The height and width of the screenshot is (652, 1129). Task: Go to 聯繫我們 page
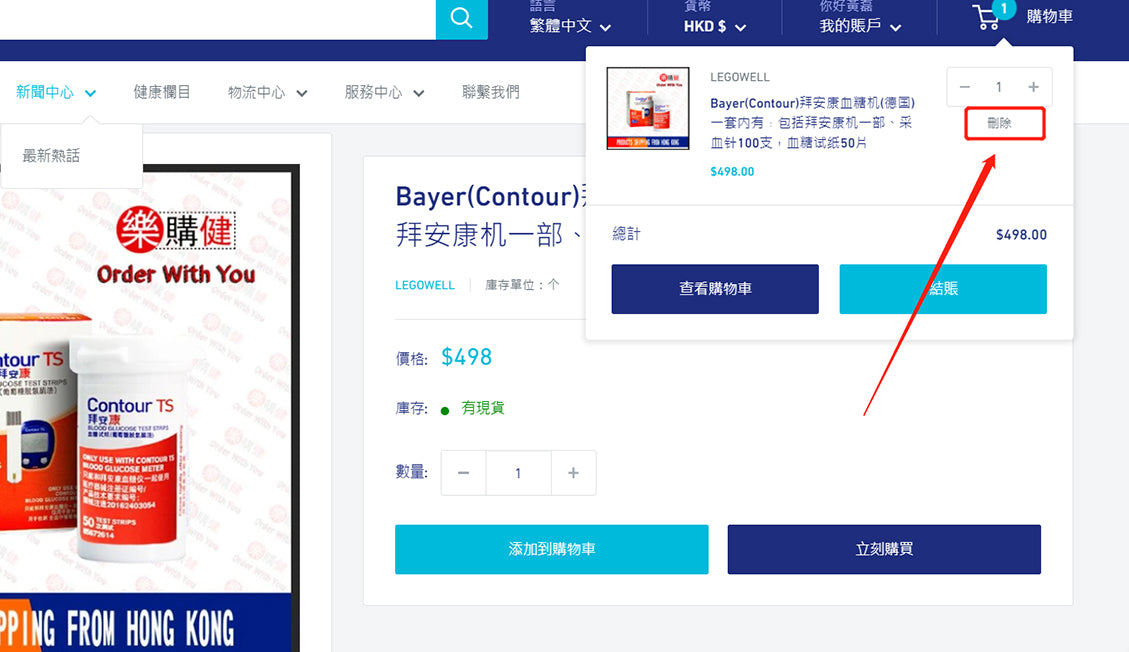[x=491, y=92]
